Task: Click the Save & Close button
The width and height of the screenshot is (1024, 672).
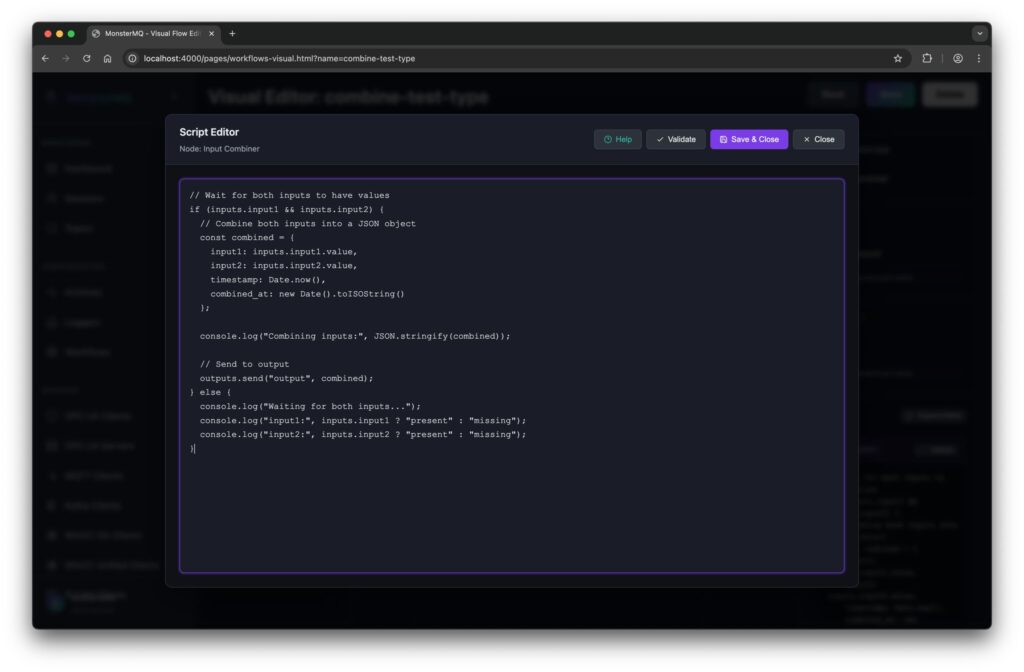Action: [749, 140]
